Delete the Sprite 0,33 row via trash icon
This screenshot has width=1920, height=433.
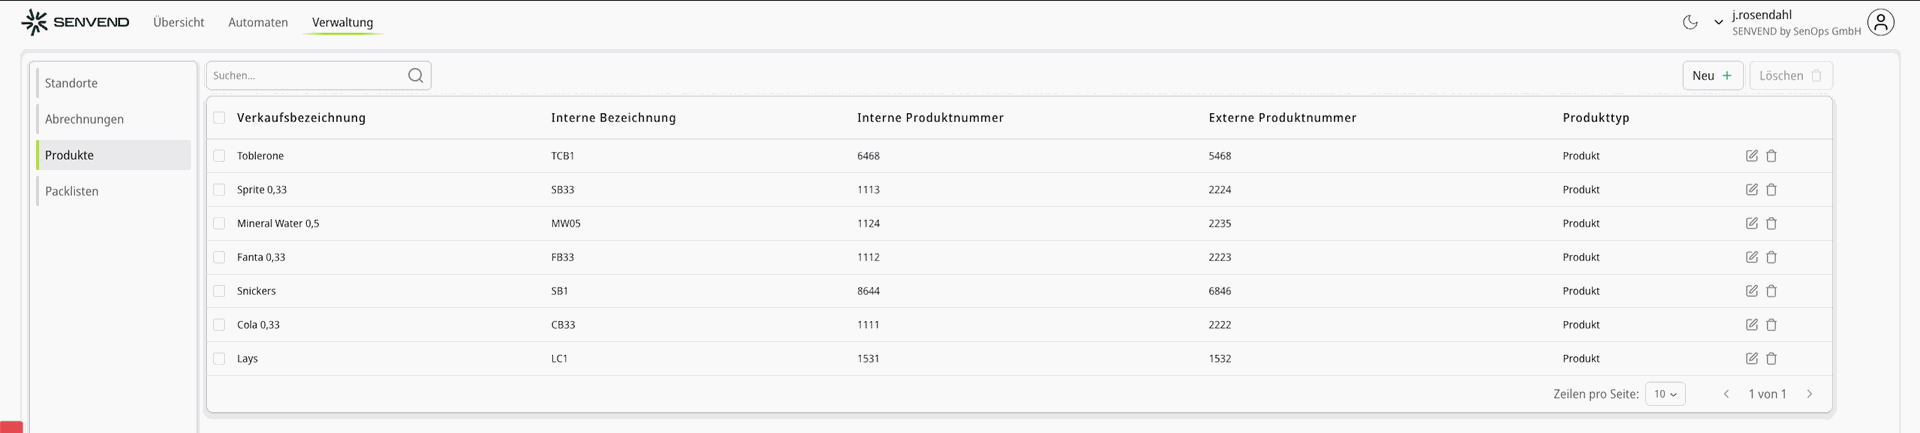1771,190
